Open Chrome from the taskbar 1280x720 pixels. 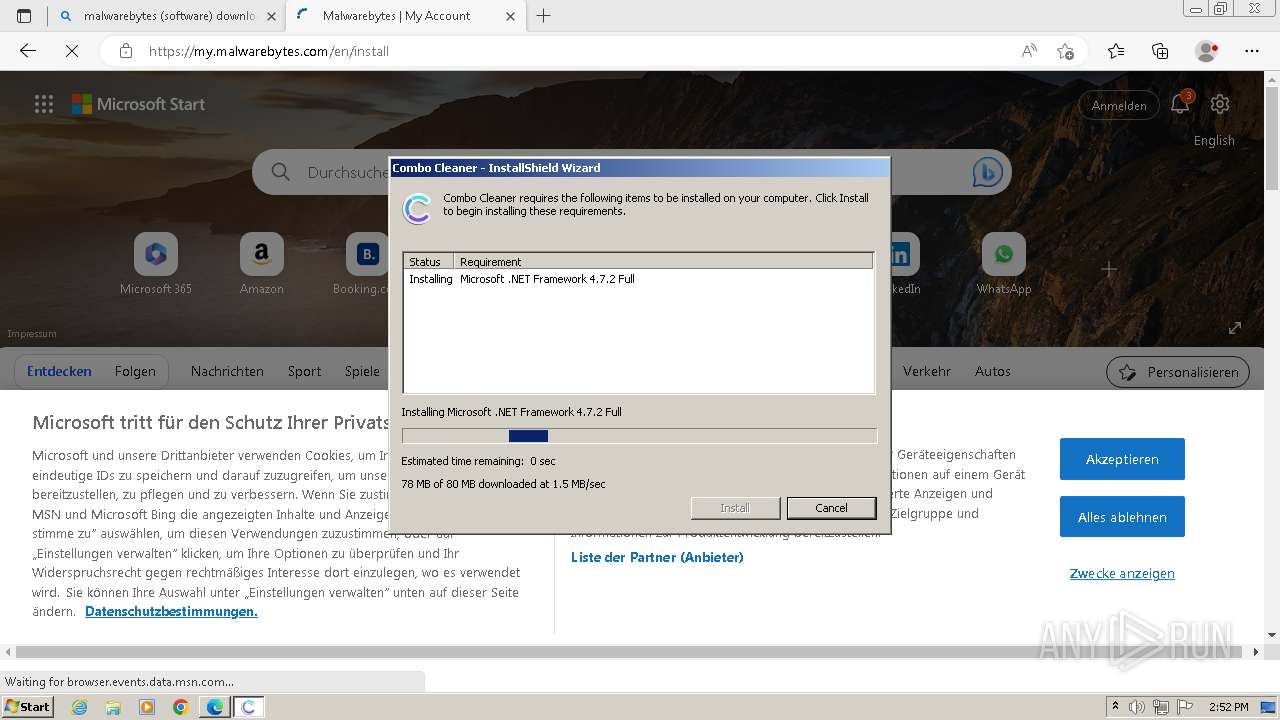(x=180, y=707)
